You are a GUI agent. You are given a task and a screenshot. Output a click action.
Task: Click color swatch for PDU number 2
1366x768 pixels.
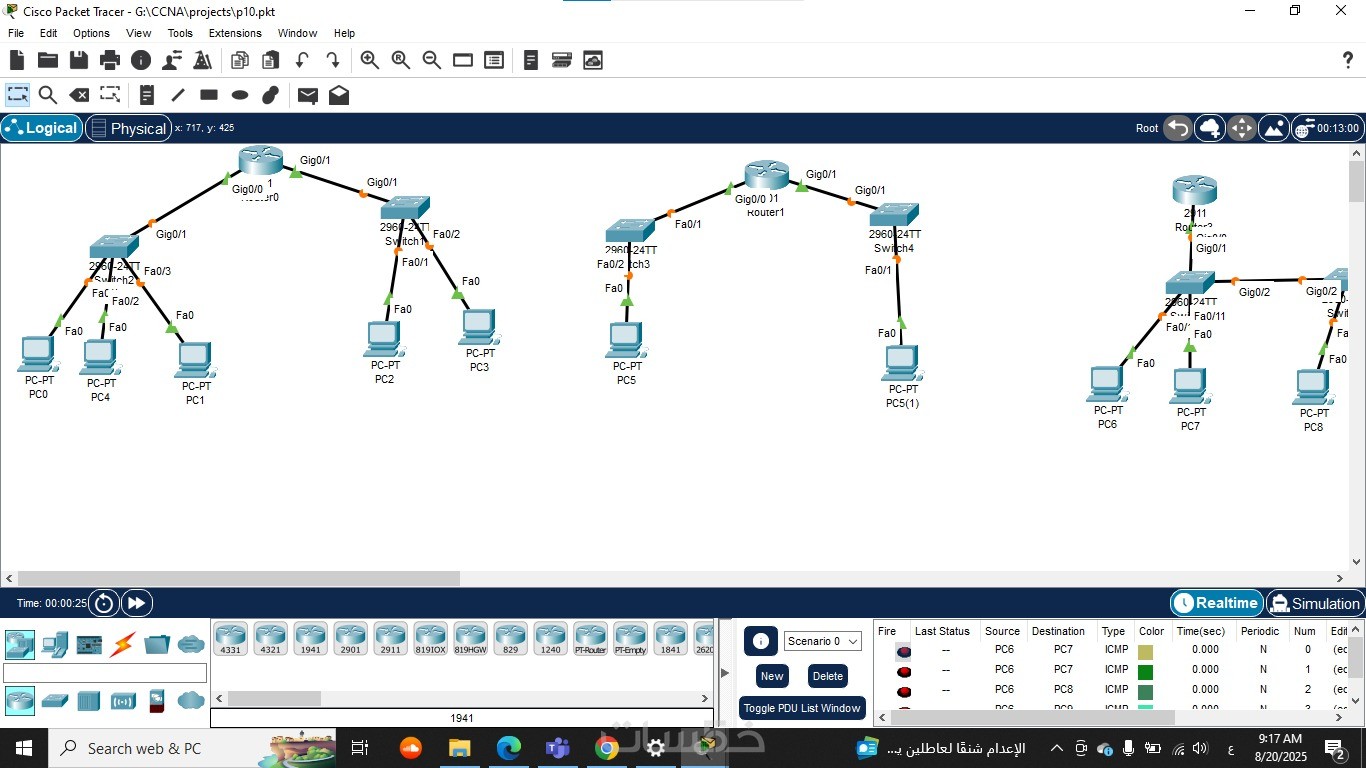(1146, 692)
